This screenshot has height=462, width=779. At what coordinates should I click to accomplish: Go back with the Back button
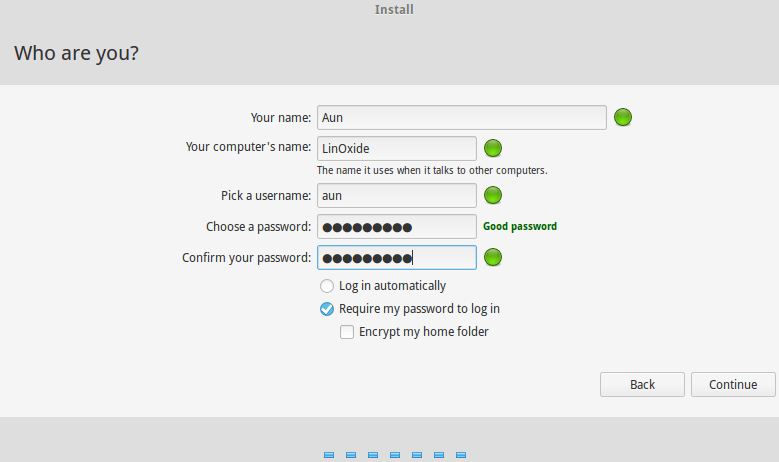(x=642, y=385)
